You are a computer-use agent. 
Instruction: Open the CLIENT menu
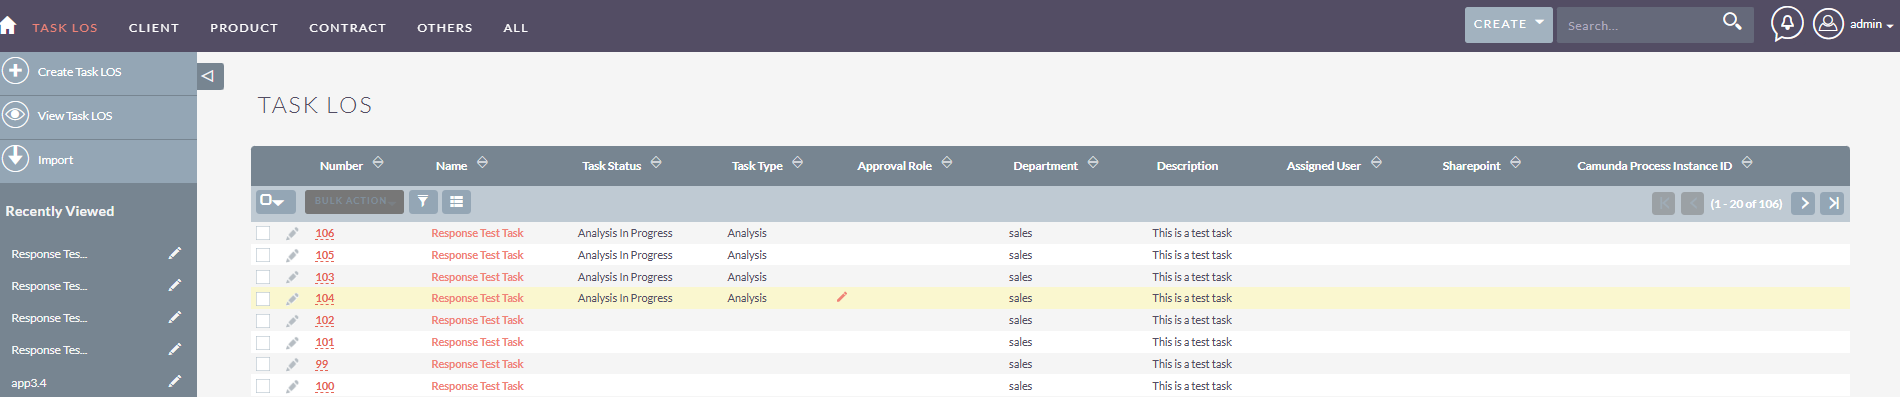[154, 28]
